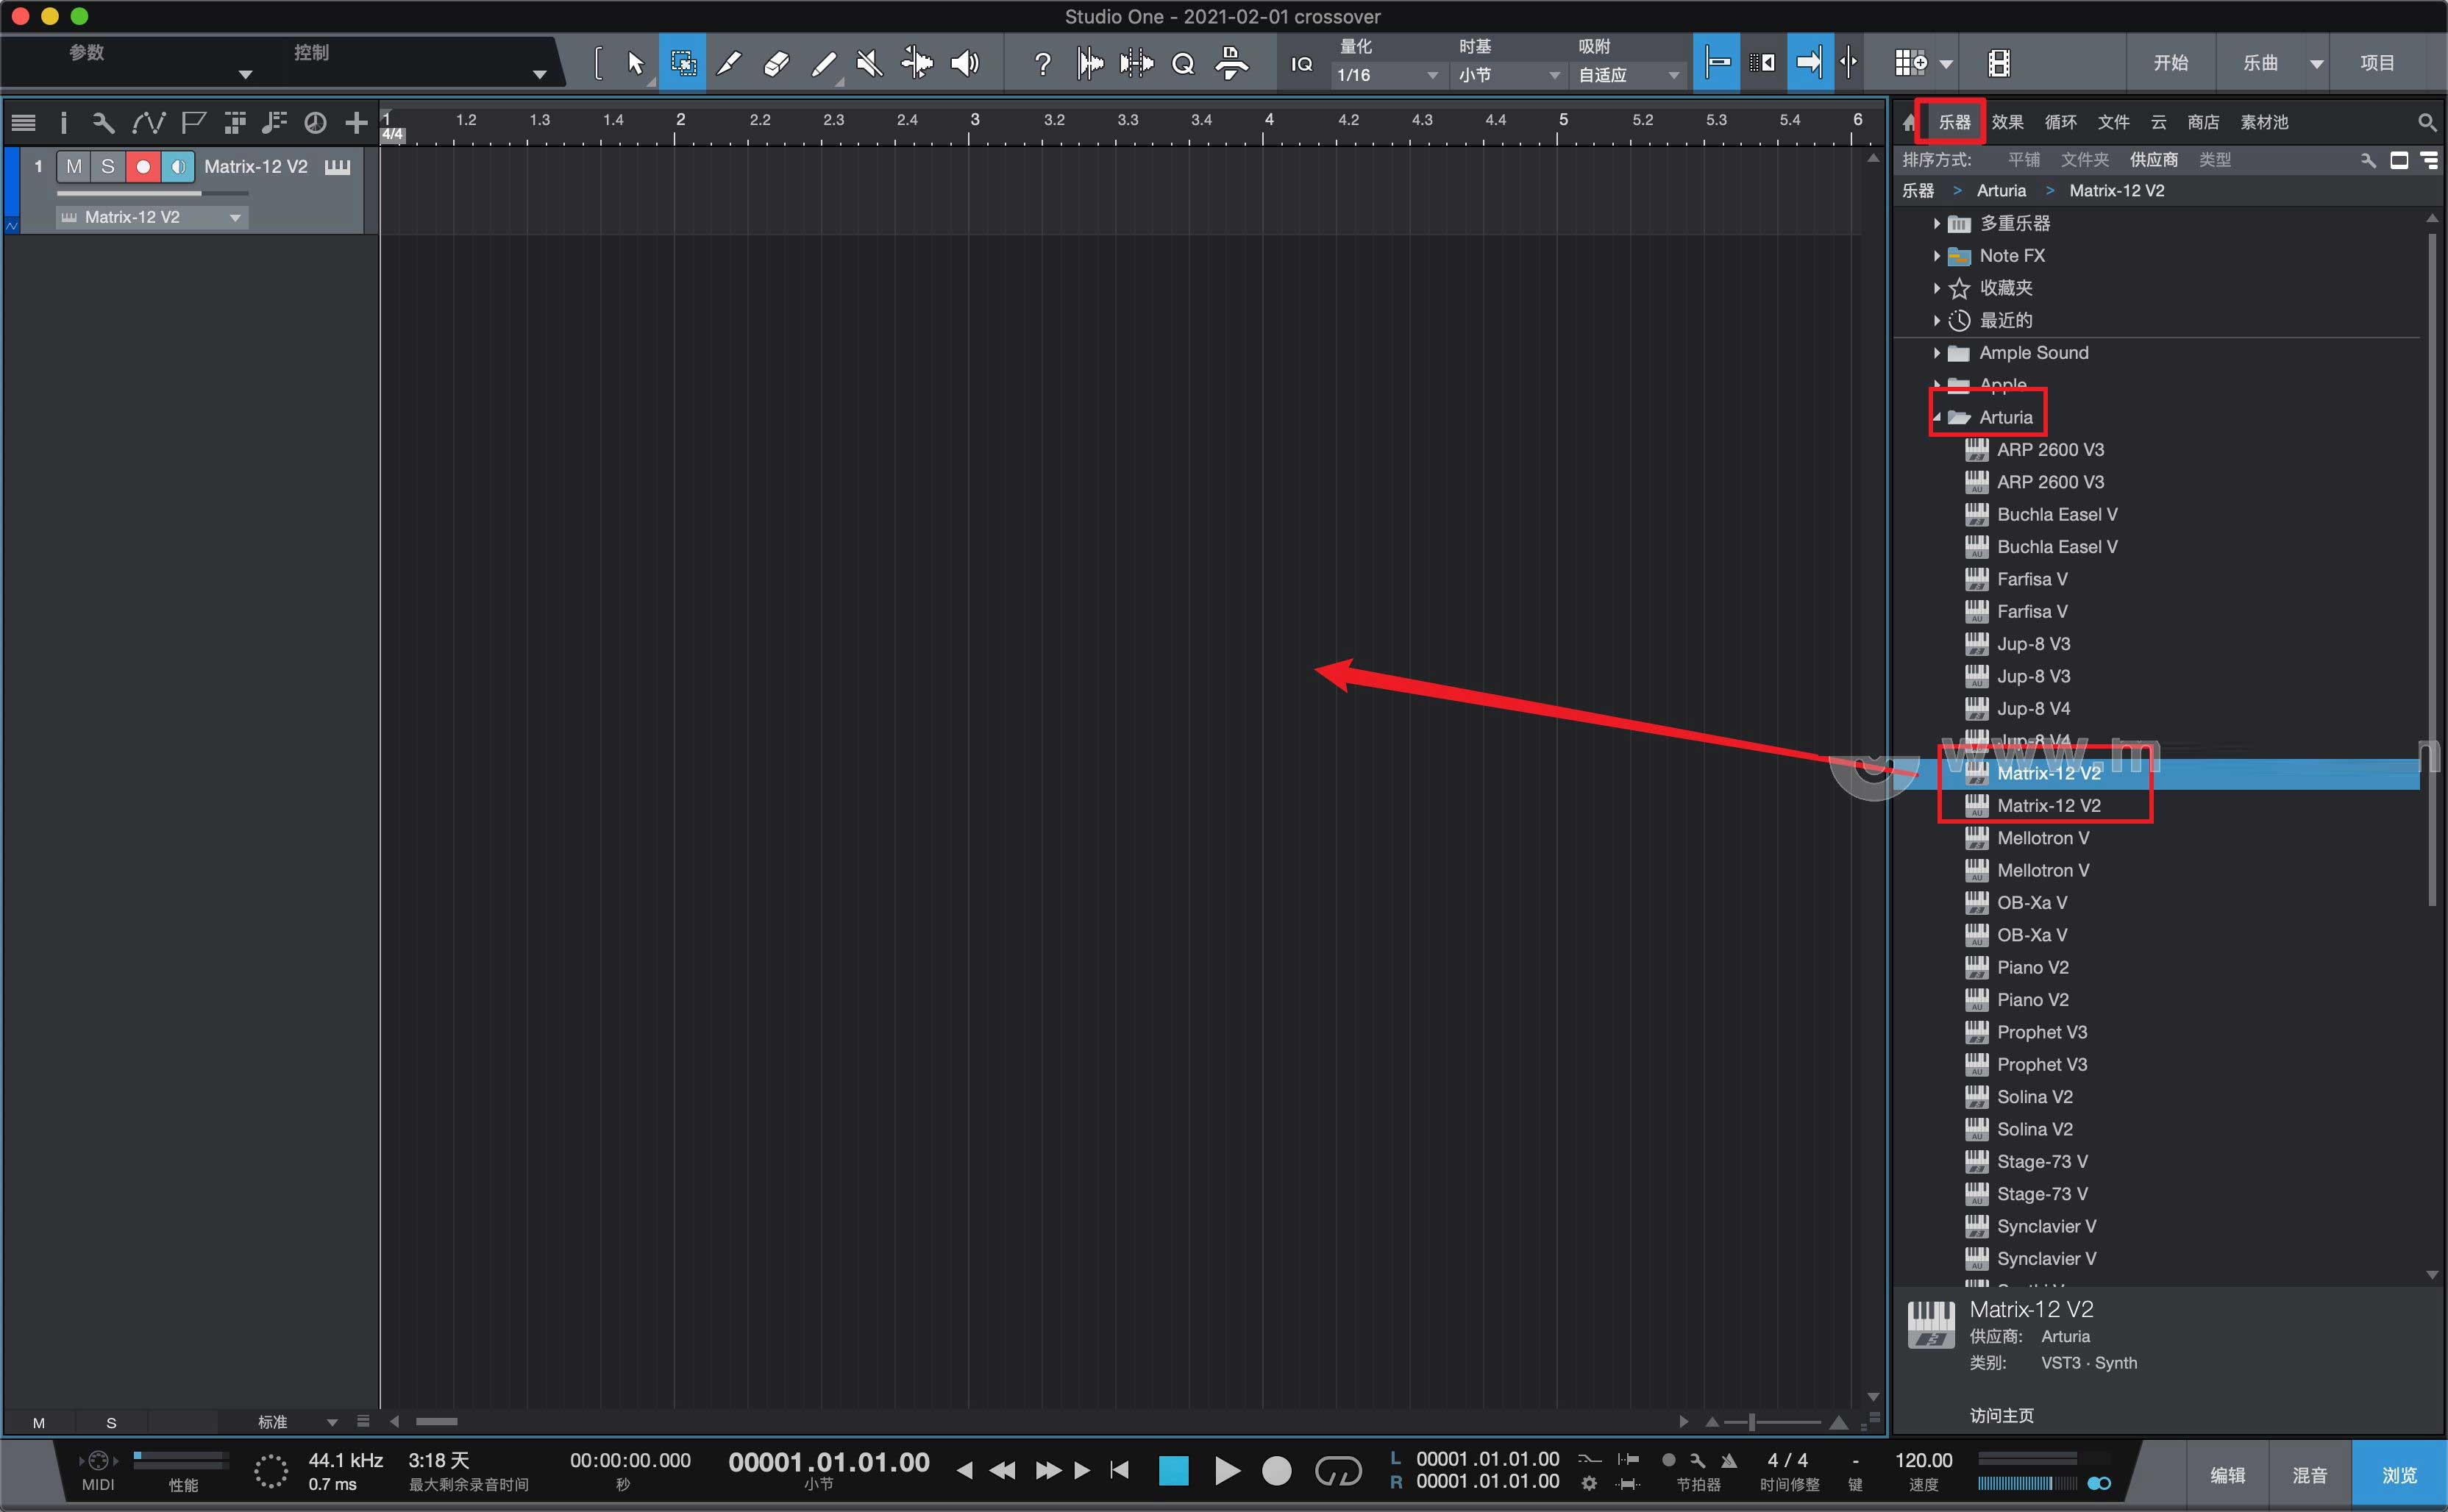Switch to the 循环 browser tab

coord(2060,122)
